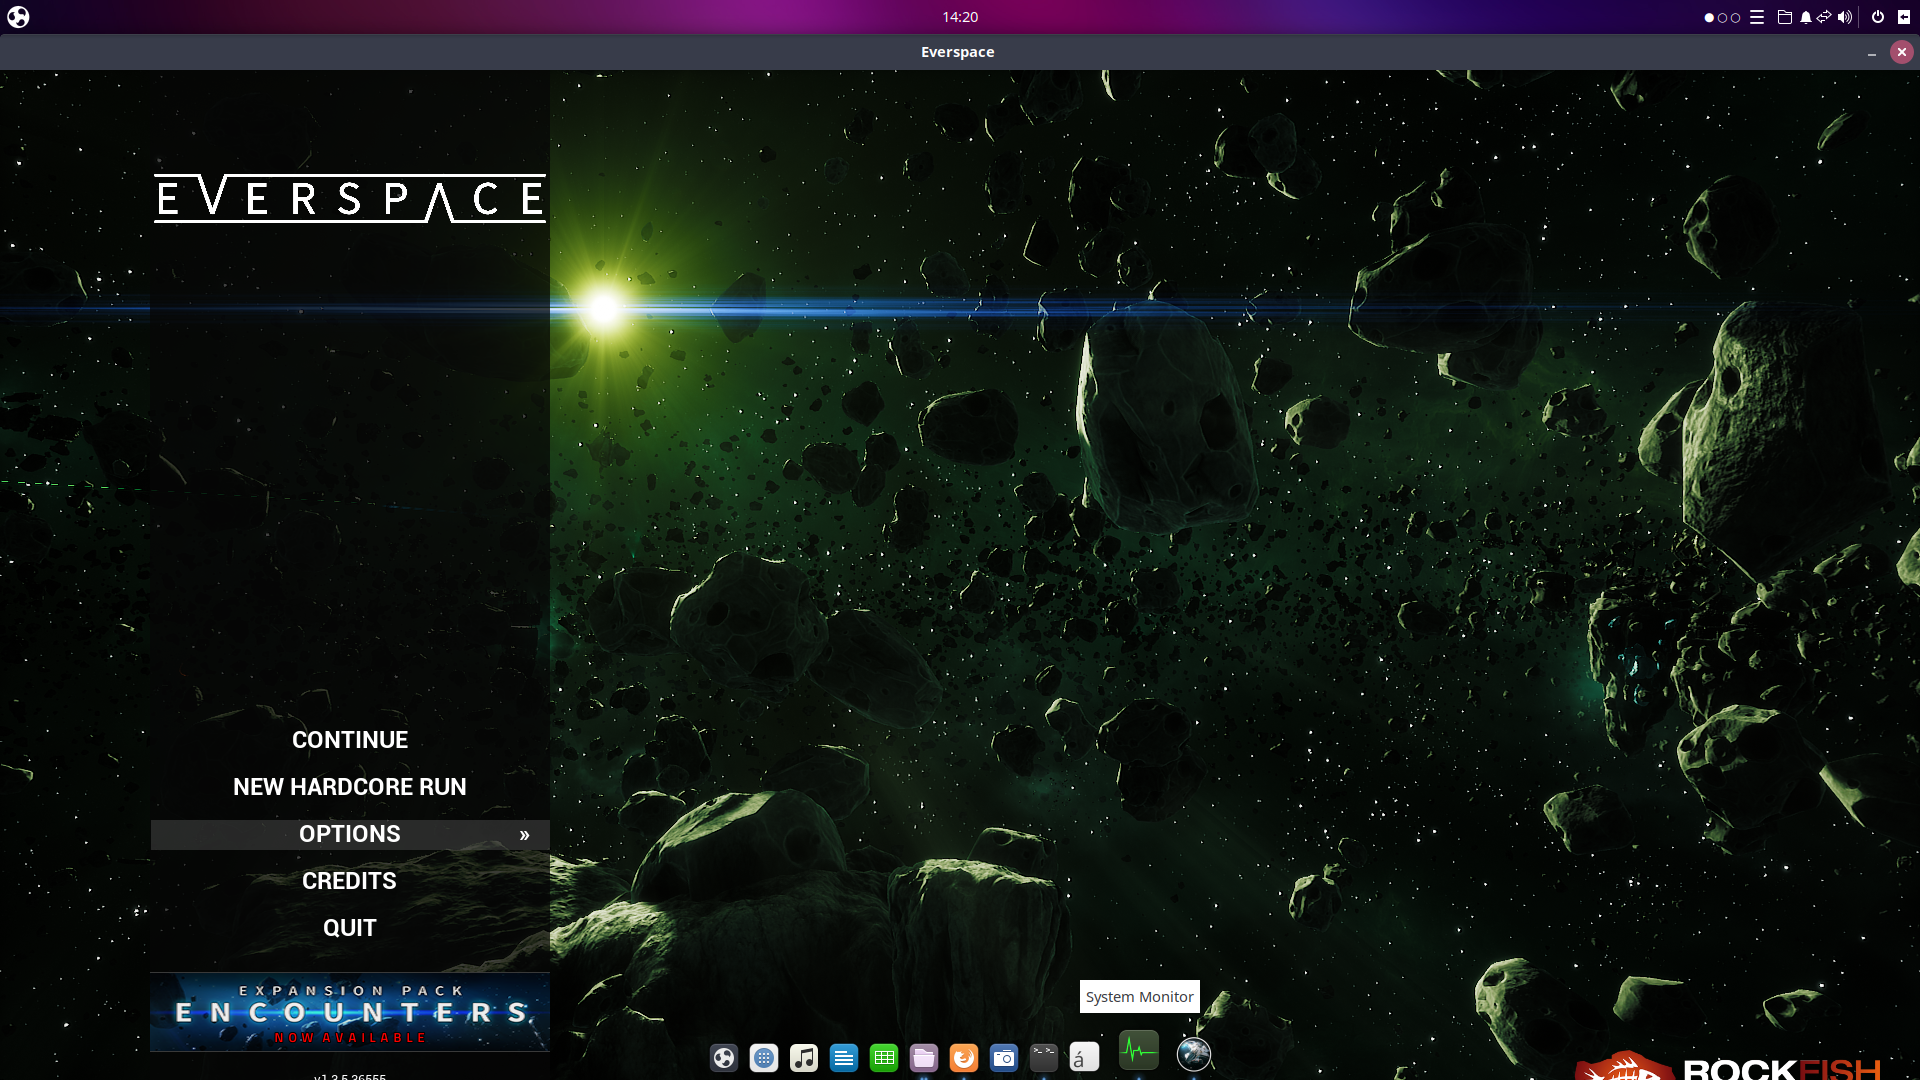Open the Terminal from the dock

tap(1043, 1057)
